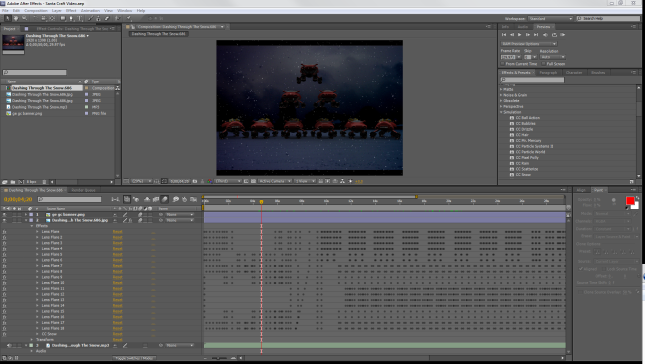
Task: Choose the Type tool in the toolbar
Action: click(x=80, y=19)
